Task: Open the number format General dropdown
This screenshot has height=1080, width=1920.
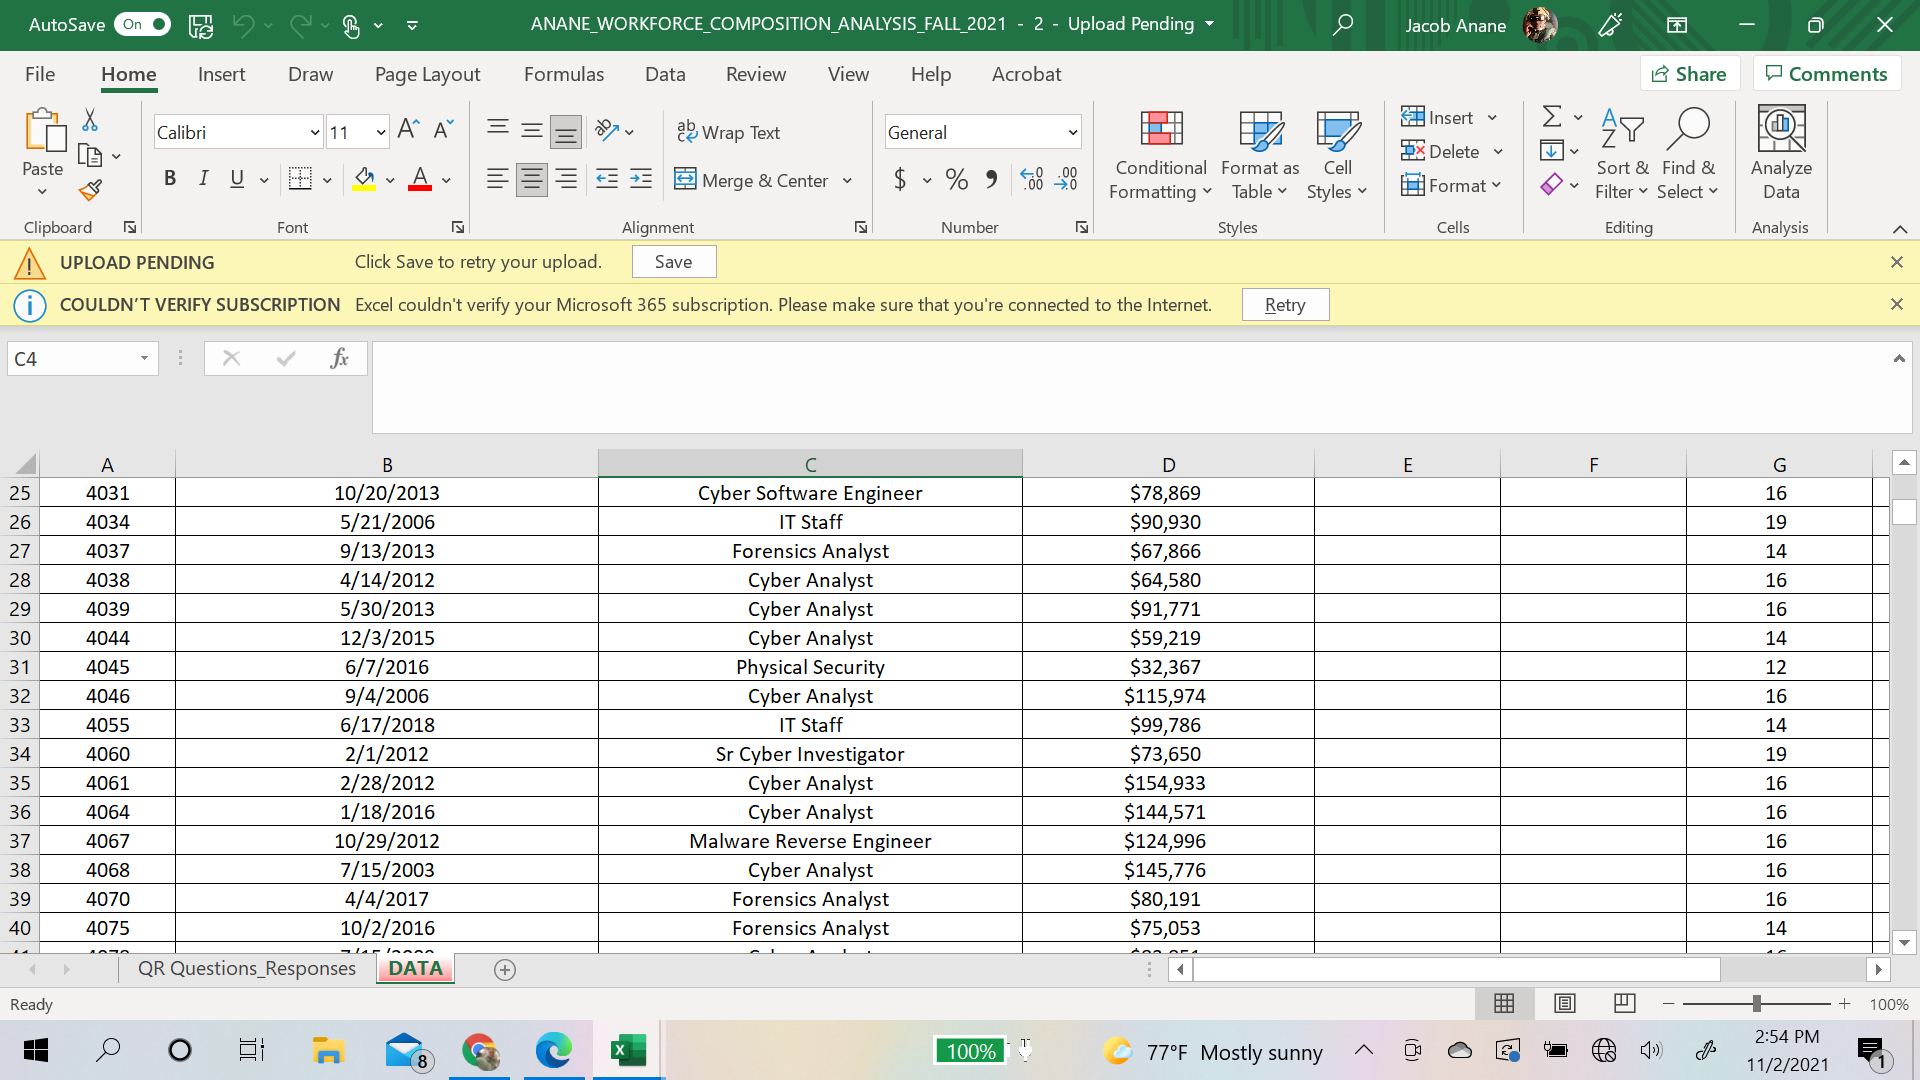Action: coord(1072,132)
